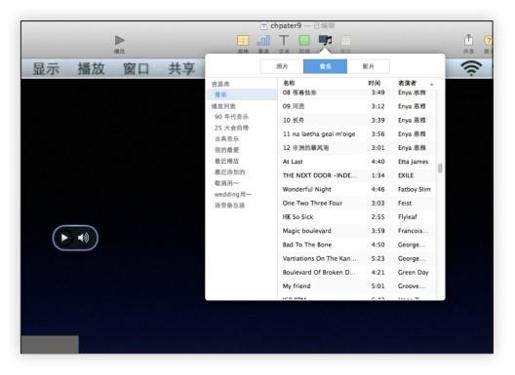Switch to the Photos tab in media browser
The height and width of the screenshot is (375, 515).
pyautogui.click(x=282, y=66)
